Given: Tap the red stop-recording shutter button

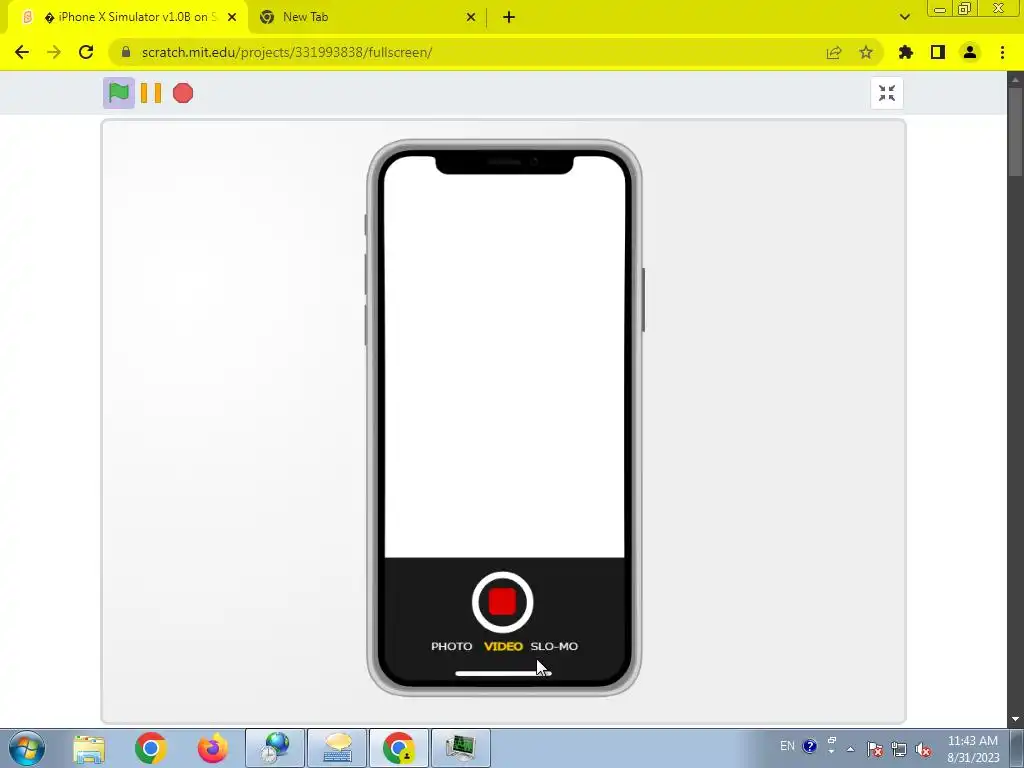Looking at the screenshot, I should click(x=502, y=602).
